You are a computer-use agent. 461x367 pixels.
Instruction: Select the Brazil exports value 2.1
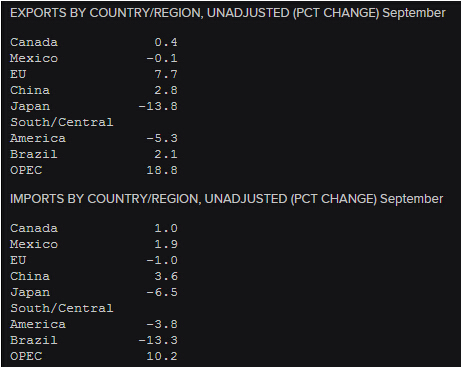166,154
